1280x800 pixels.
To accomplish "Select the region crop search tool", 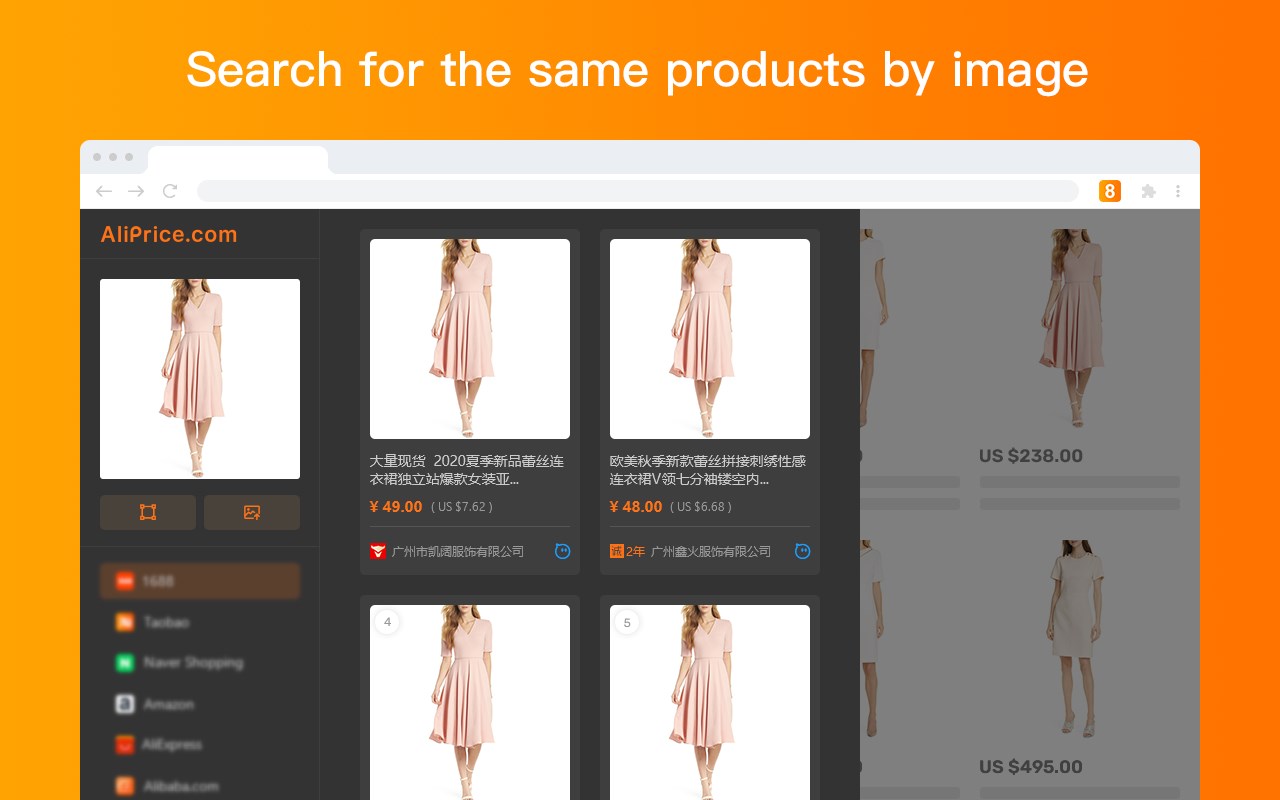I will [x=147, y=511].
